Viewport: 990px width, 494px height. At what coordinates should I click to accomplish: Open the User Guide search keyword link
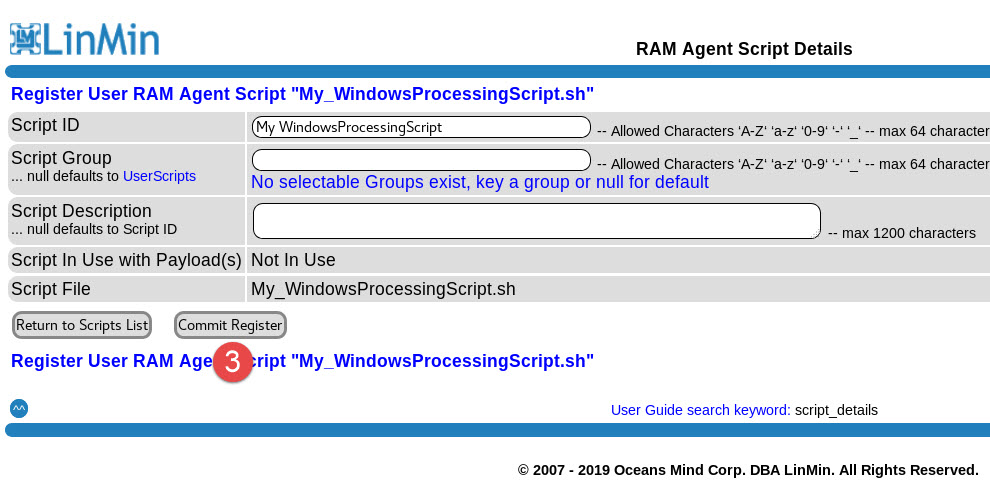[x=700, y=410]
